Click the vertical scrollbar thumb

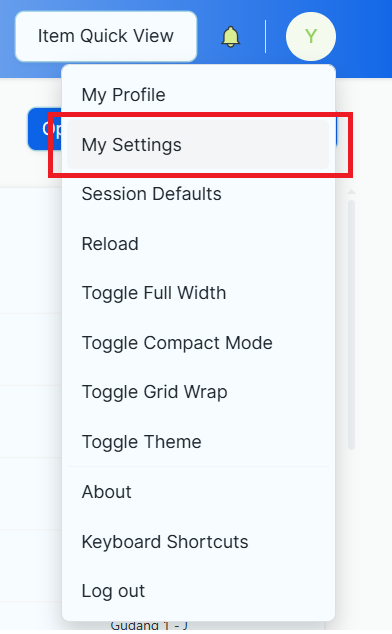(352, 325)
